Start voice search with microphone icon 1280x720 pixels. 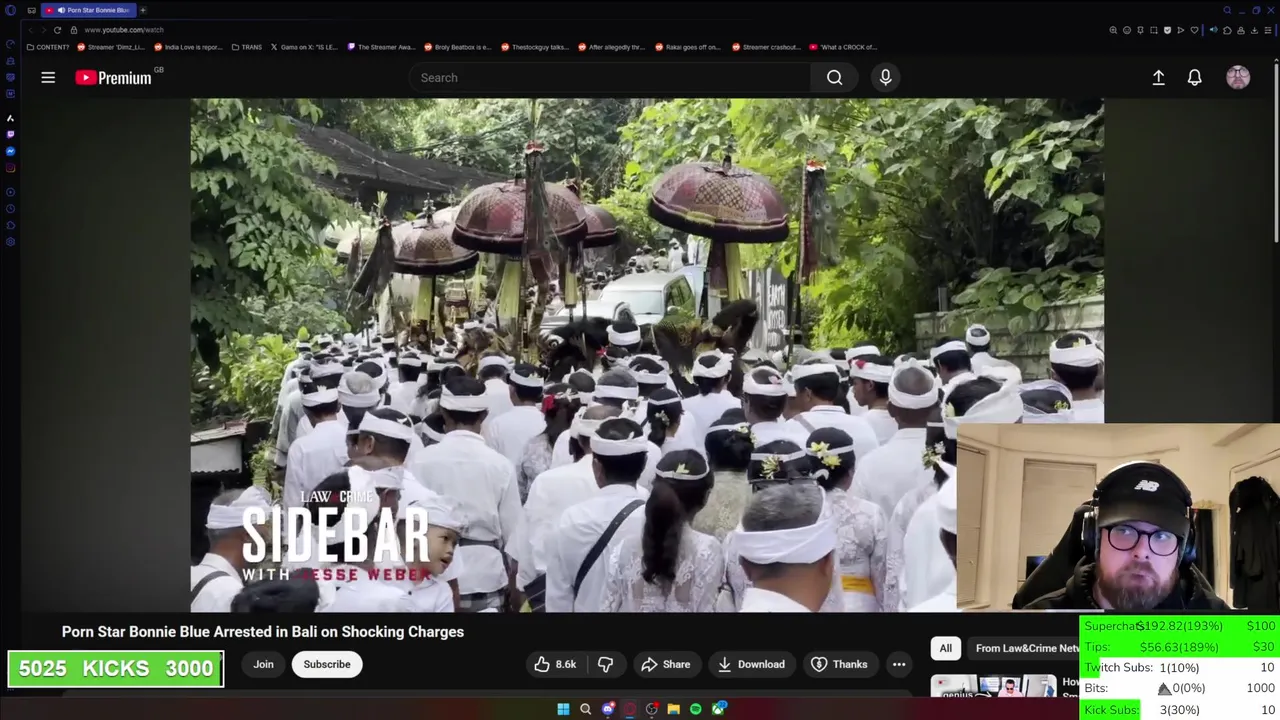click(x=885, y=77)
